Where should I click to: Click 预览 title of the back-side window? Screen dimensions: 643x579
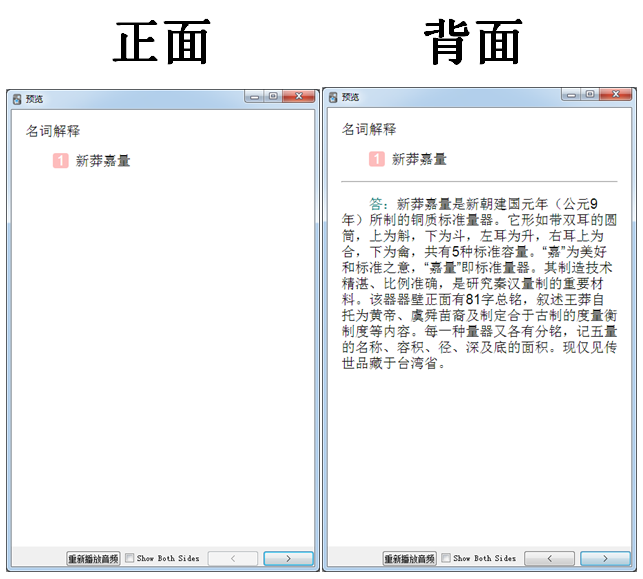(x=351, y=97)
